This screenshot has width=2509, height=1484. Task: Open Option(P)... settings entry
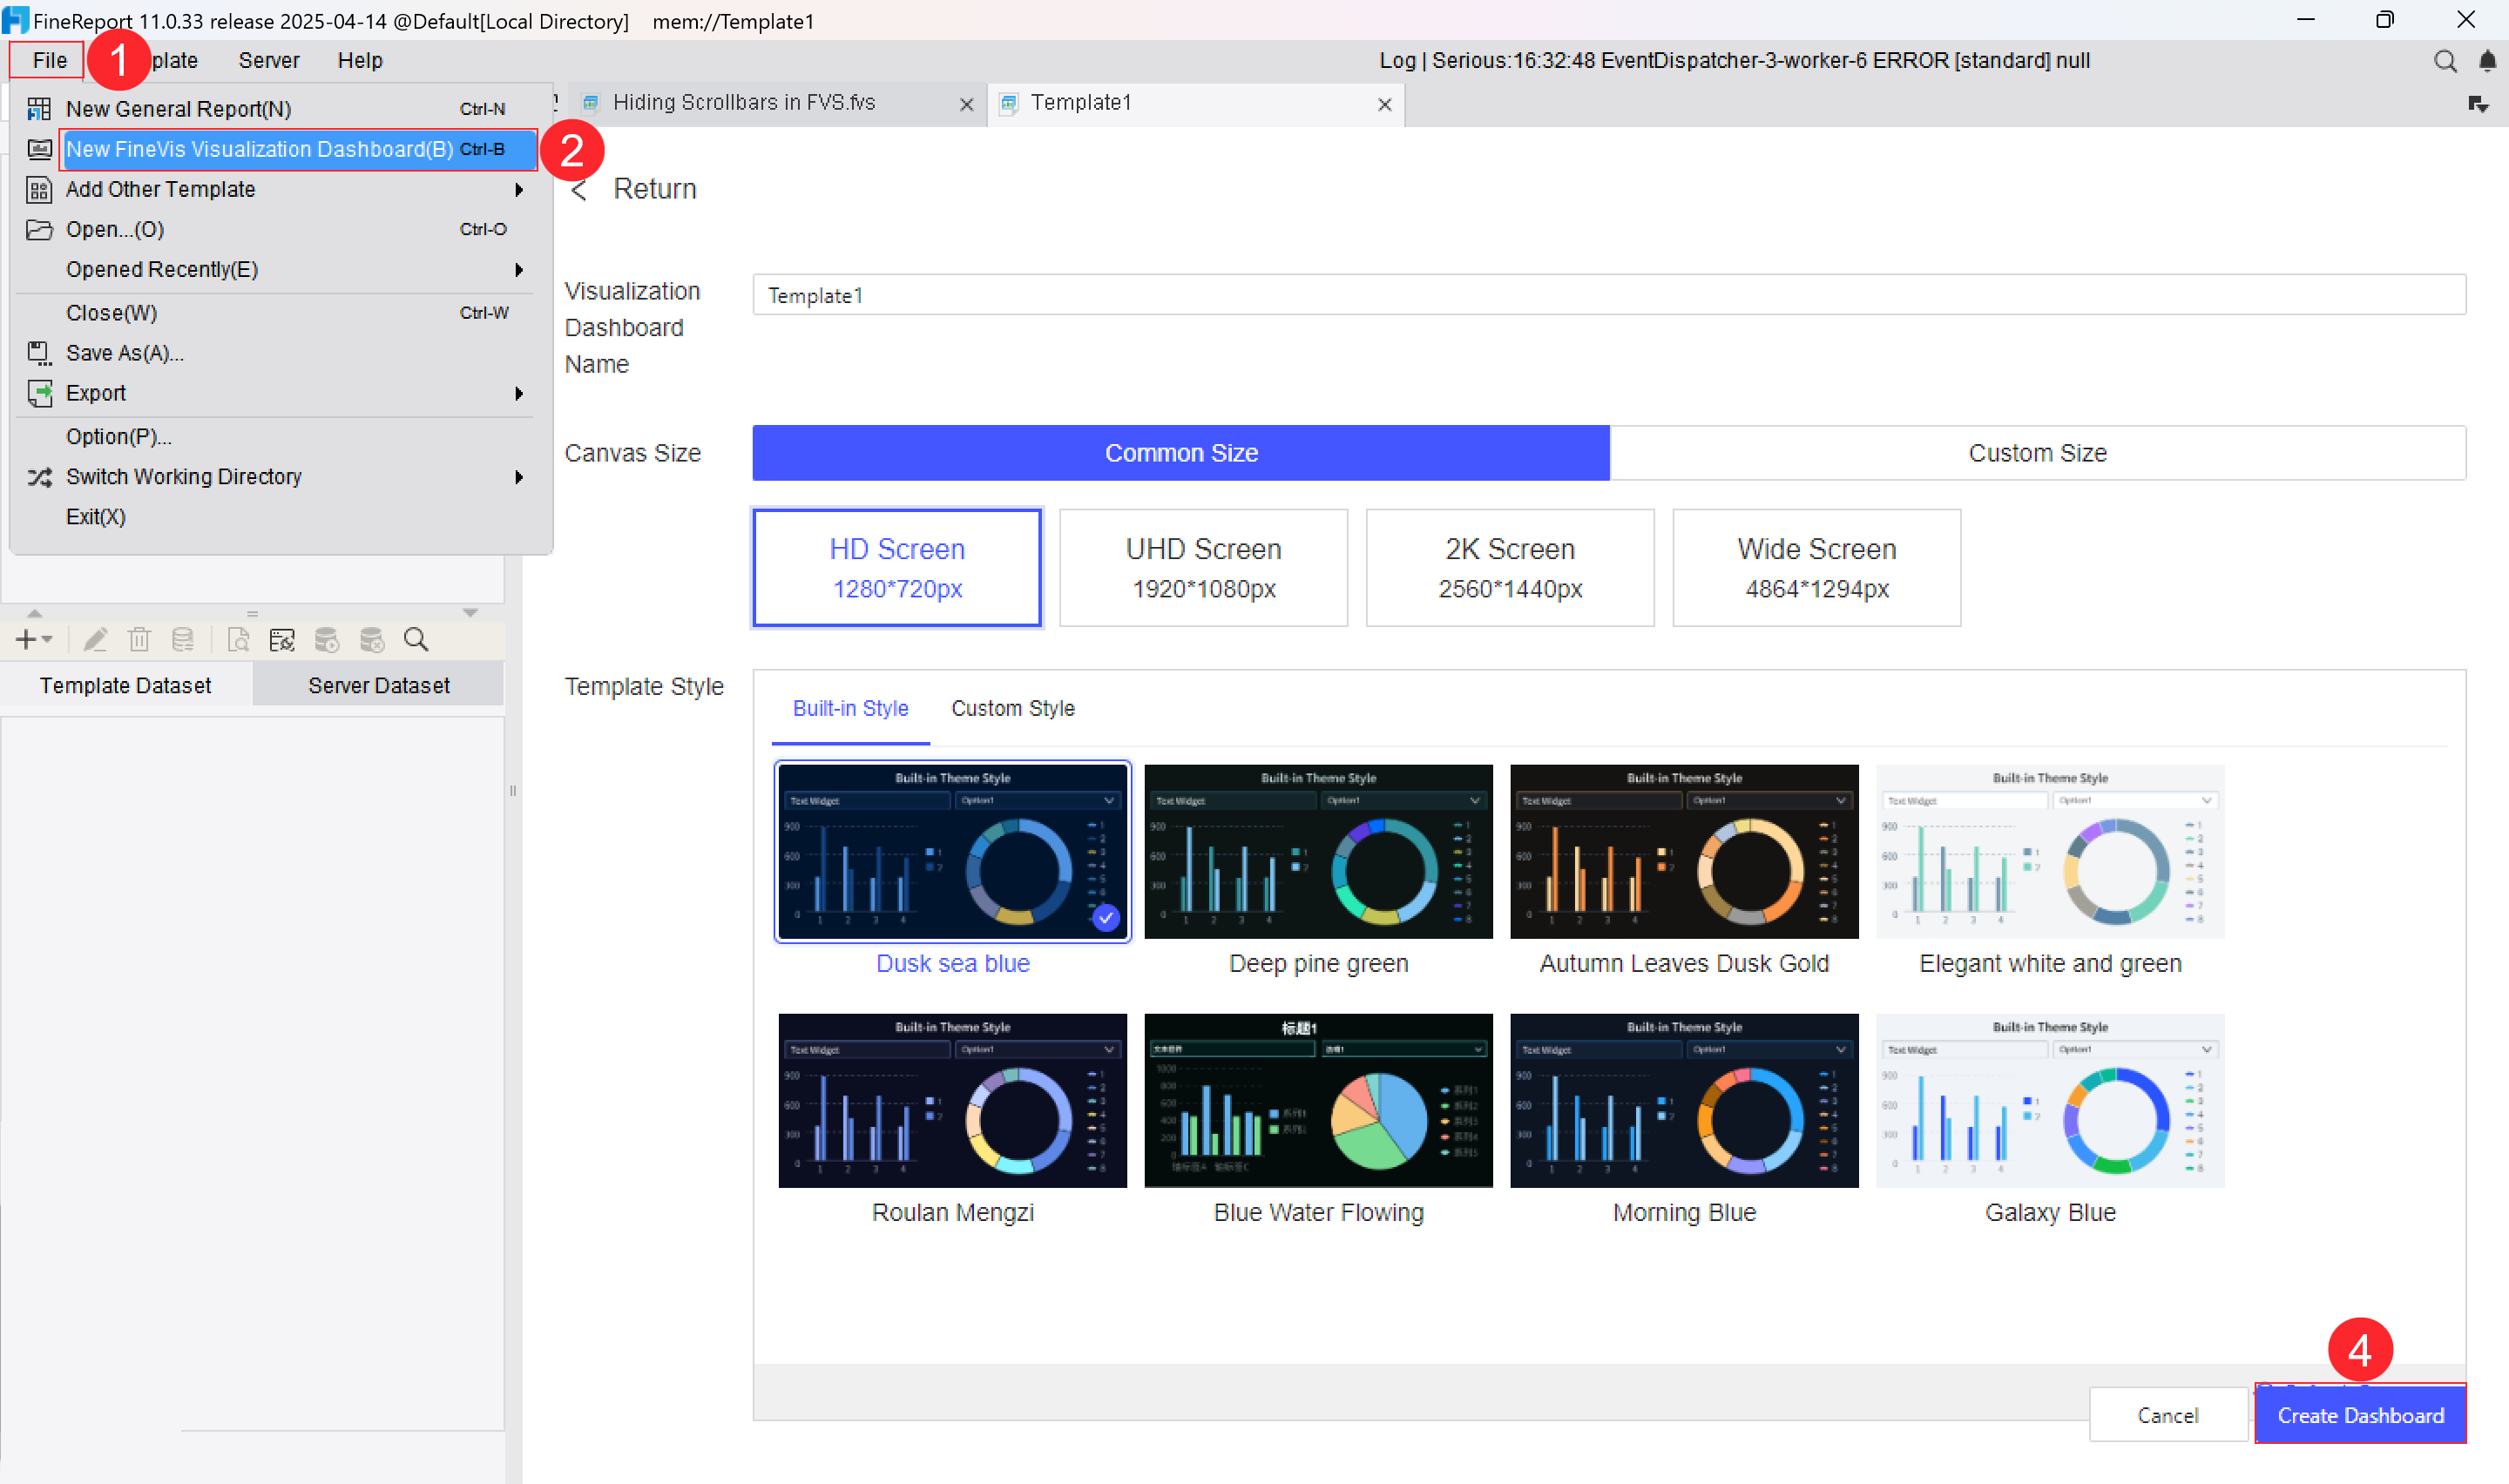(278, 437)
